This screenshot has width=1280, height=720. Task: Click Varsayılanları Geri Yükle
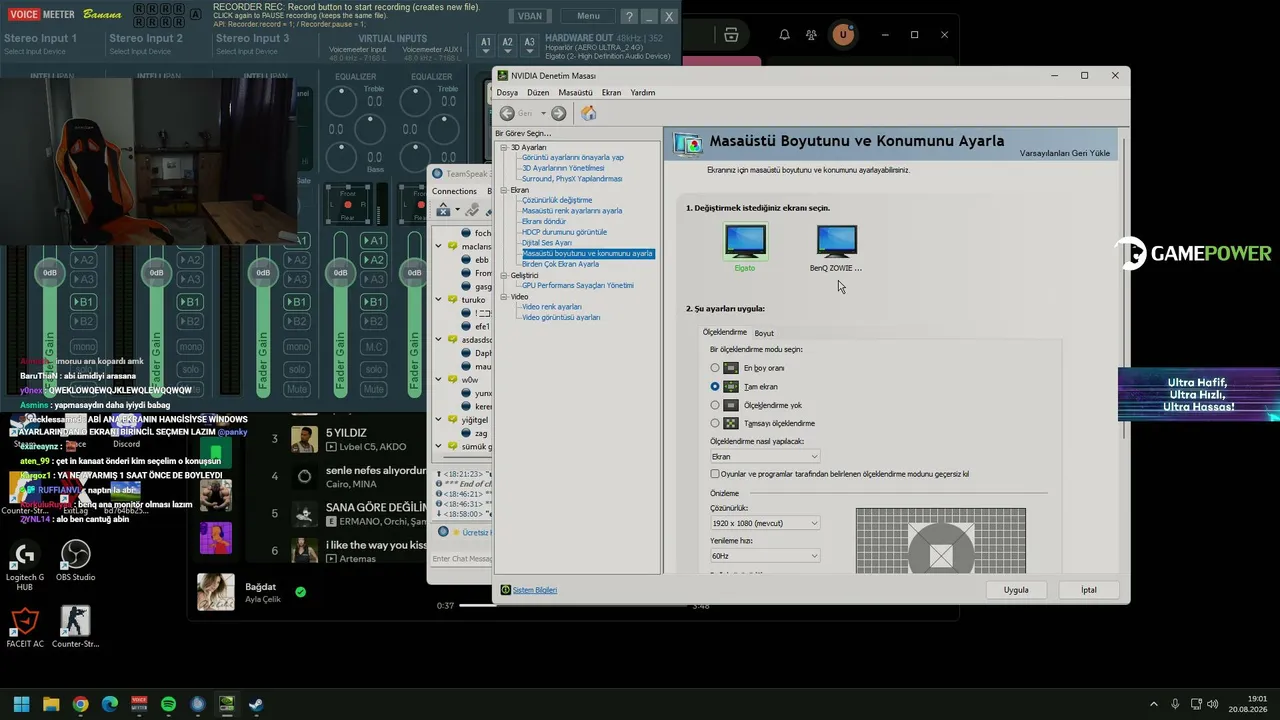coord(1065,153)
